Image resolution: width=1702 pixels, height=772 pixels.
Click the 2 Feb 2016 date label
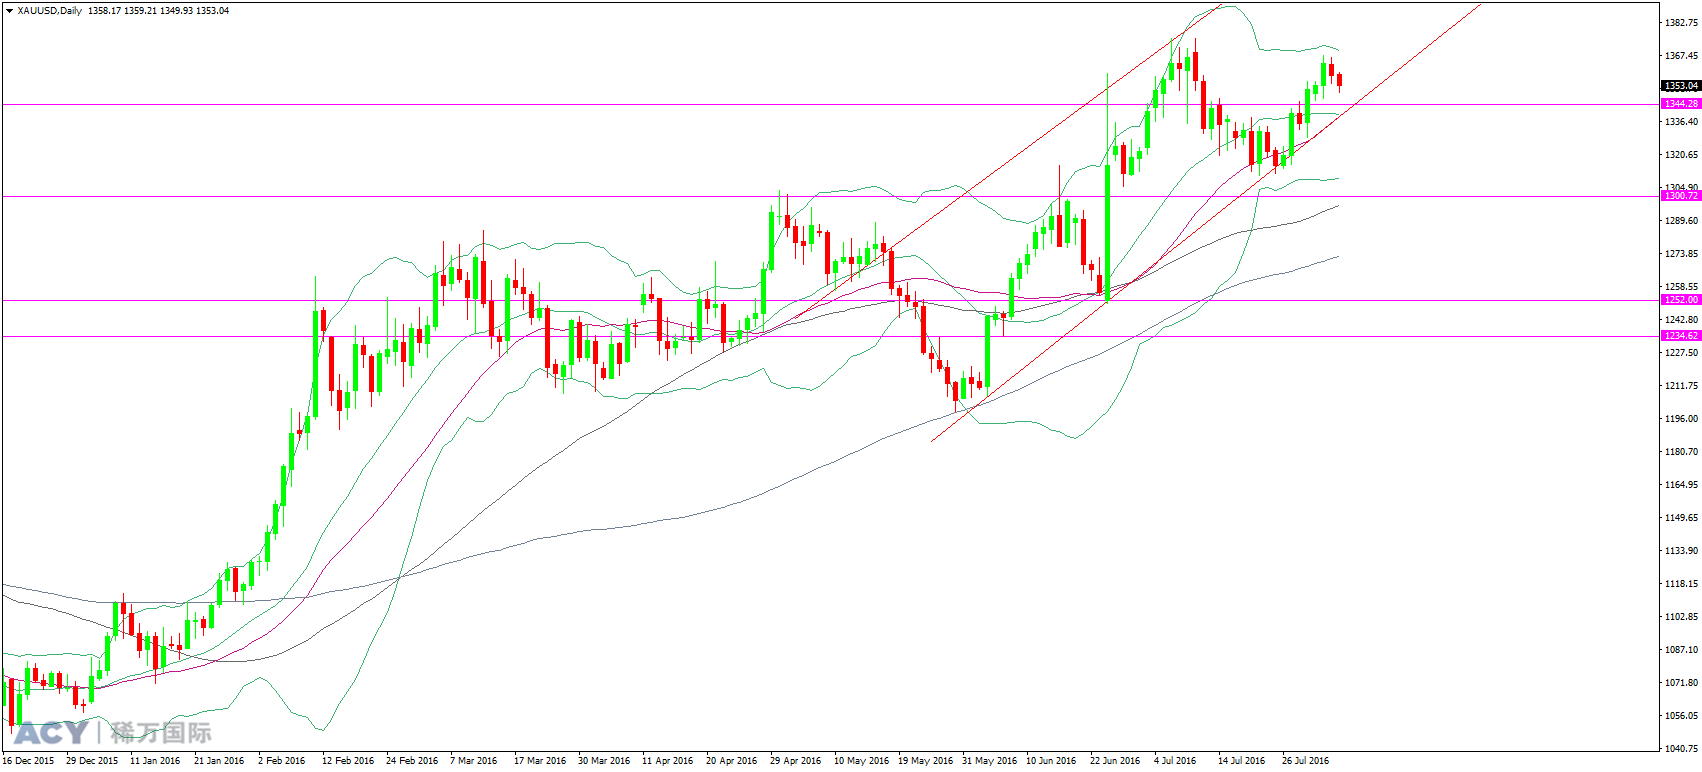pos(282,761)
